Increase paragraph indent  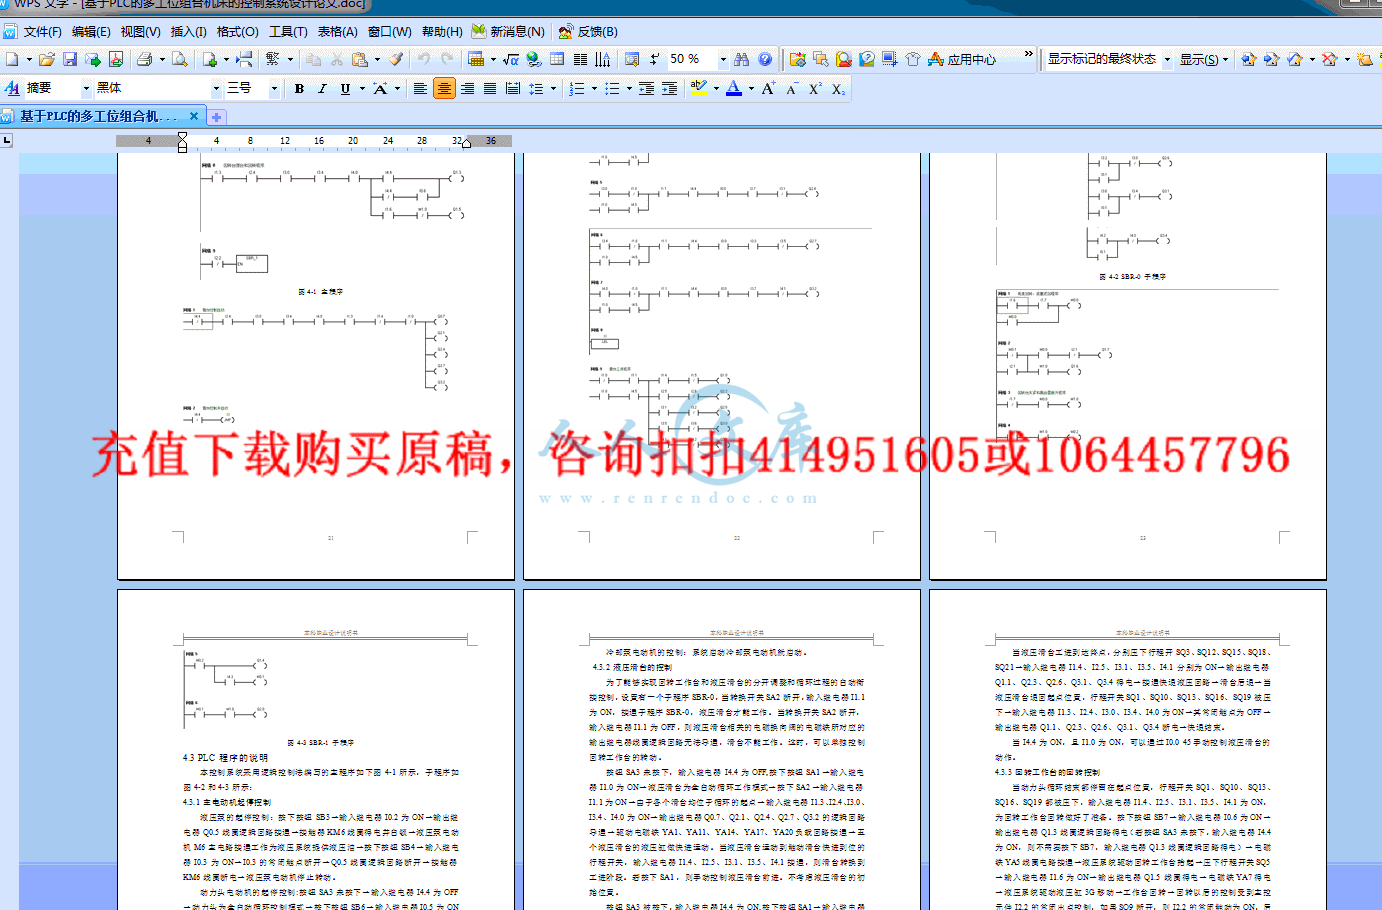[670, 89]
